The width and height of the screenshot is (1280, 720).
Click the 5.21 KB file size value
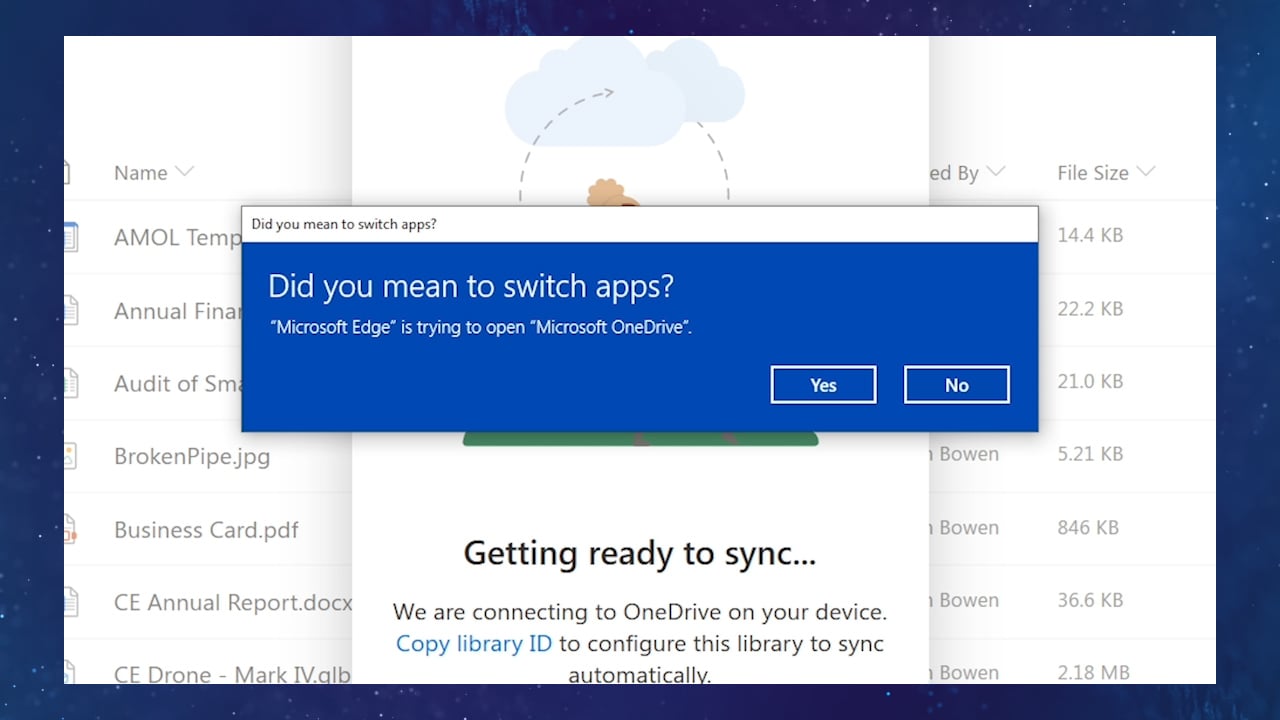1090,454
